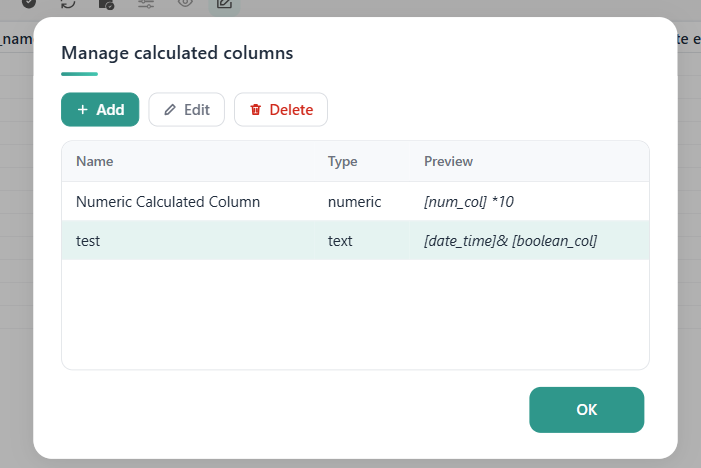This screenshot has height=468, width=701.
Task: Click the pencil icon on Edit button
Action: click(x=170, y=110)
